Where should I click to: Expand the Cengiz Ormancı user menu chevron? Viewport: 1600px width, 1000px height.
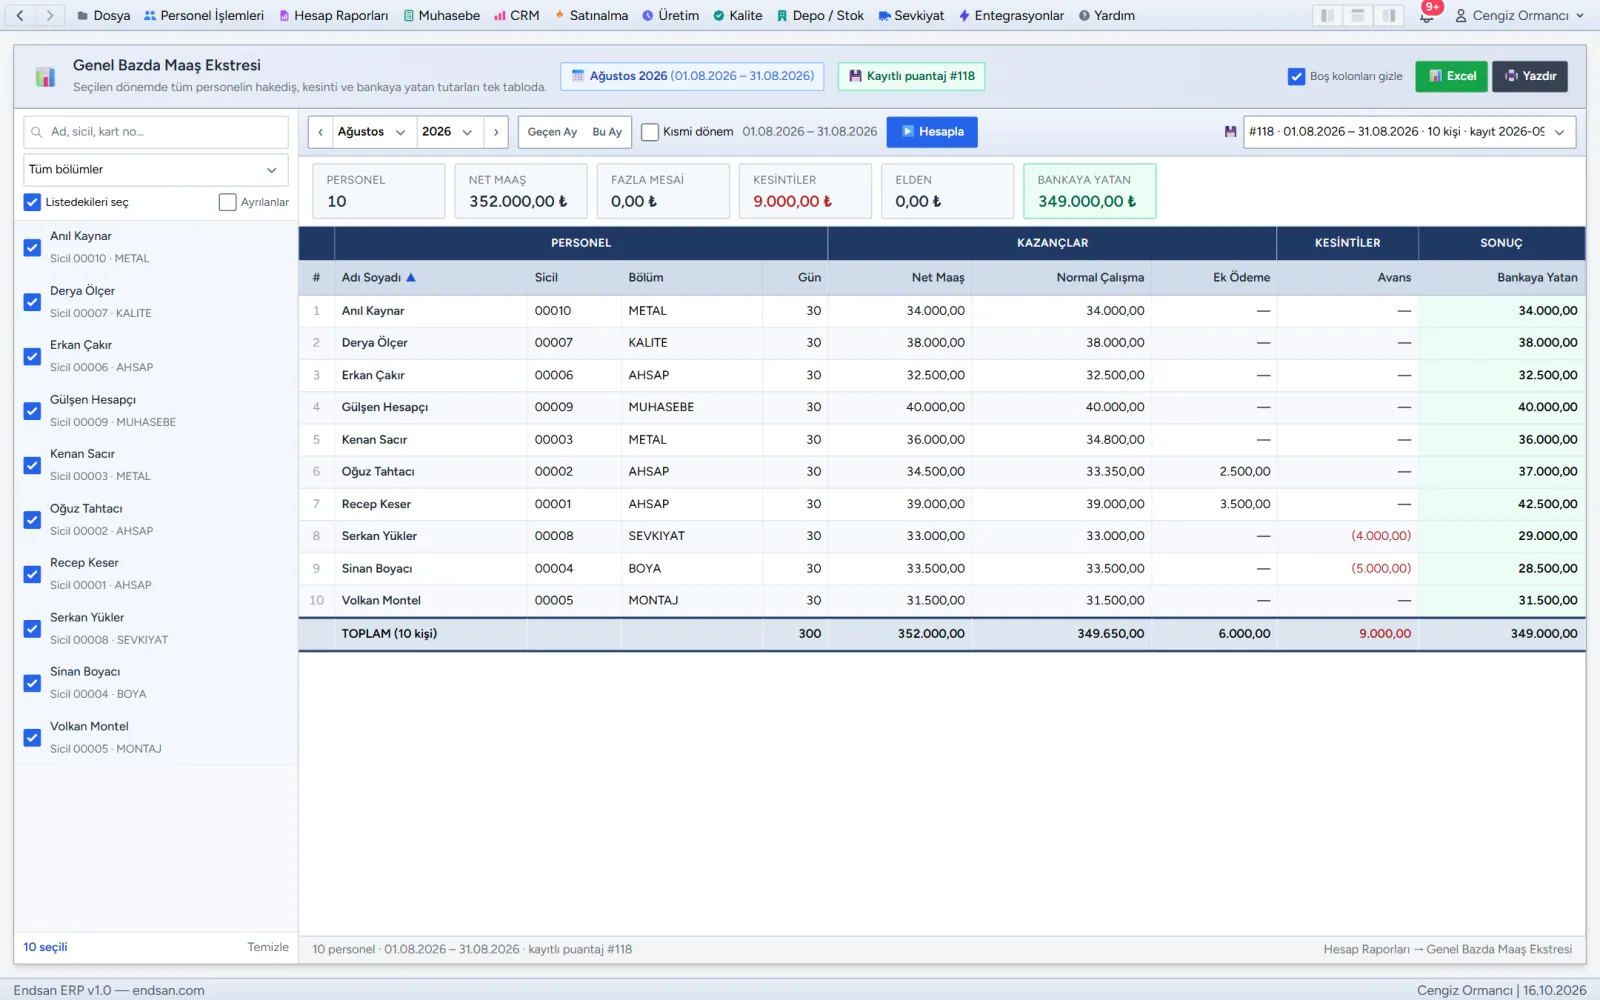1580,16
